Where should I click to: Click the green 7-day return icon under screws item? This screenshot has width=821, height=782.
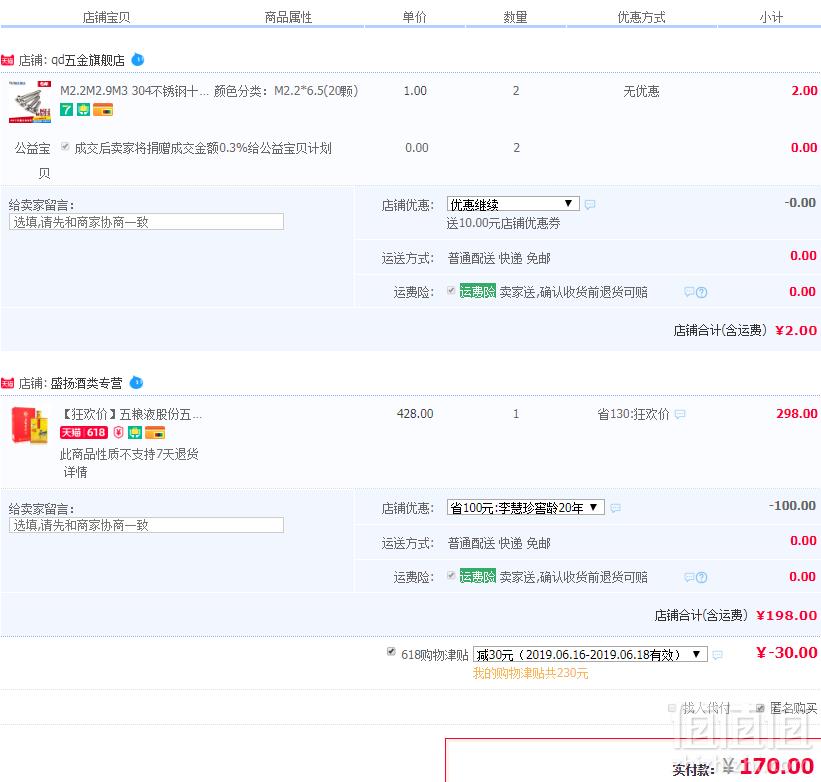(66, 109)
